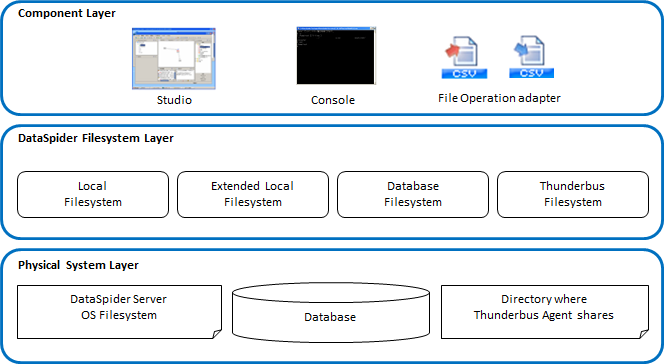The width and height of the screenshot is (667, 364).
Task: Select the Thunderbus Filesystem box
Action: pyautogui.click(x=573, y=194)
